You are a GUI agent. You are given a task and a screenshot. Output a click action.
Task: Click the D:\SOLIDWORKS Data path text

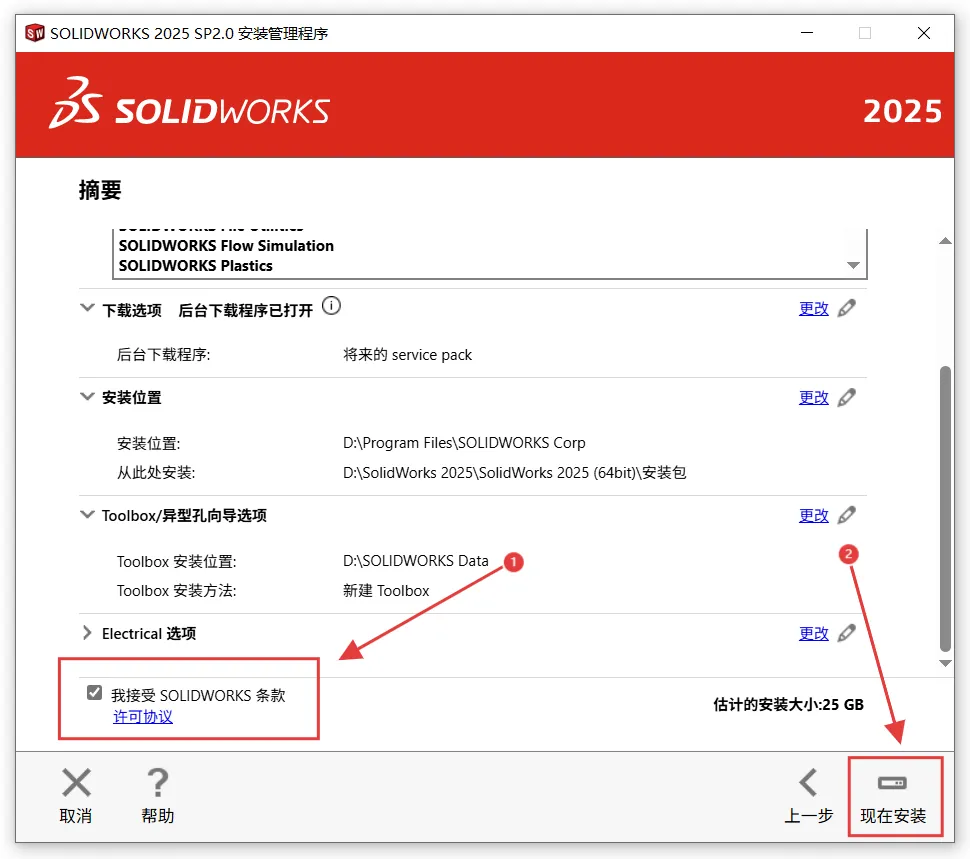pos(416,561)
